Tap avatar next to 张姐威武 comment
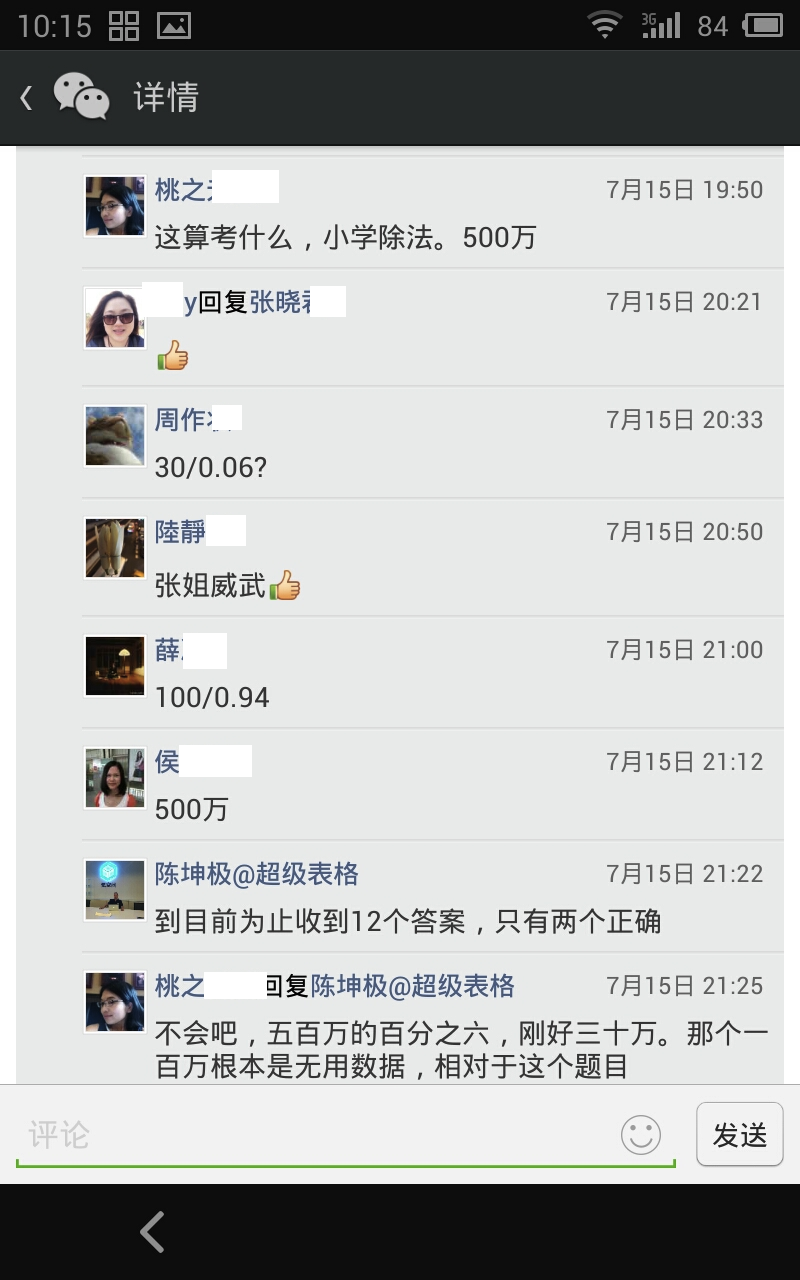 pyautogui.click(x=115, y=548)
